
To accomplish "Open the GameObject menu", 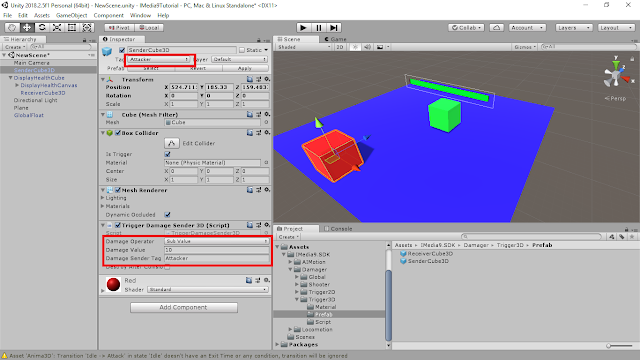I will [71, 15].
